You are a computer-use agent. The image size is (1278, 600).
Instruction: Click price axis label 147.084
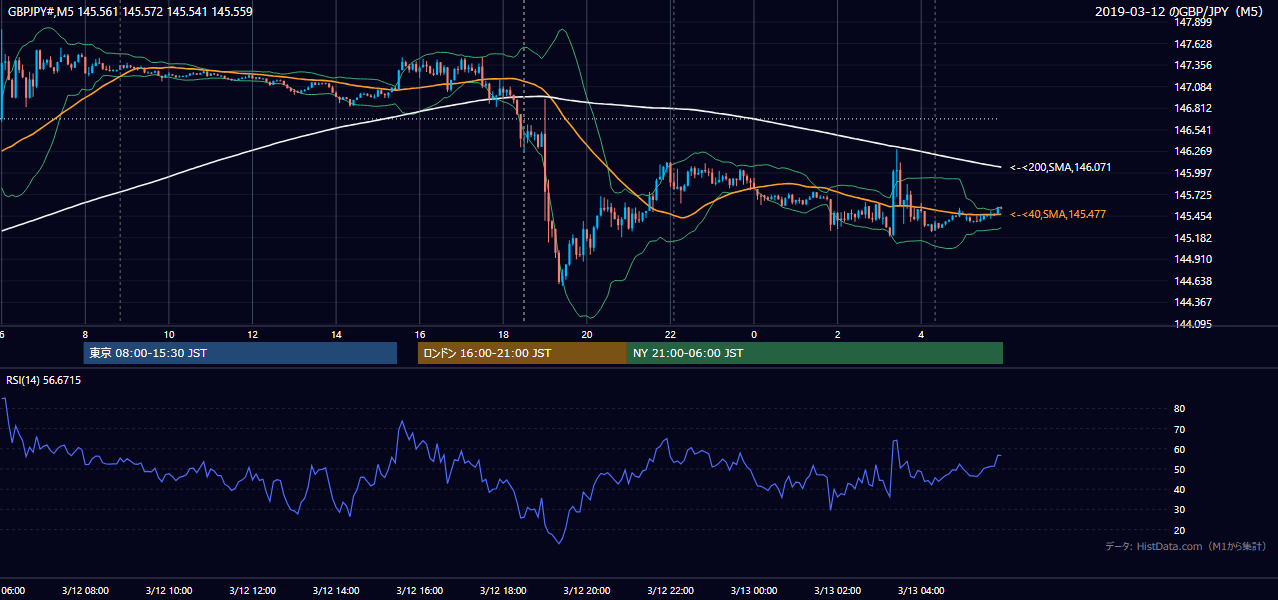[1194, 88]
